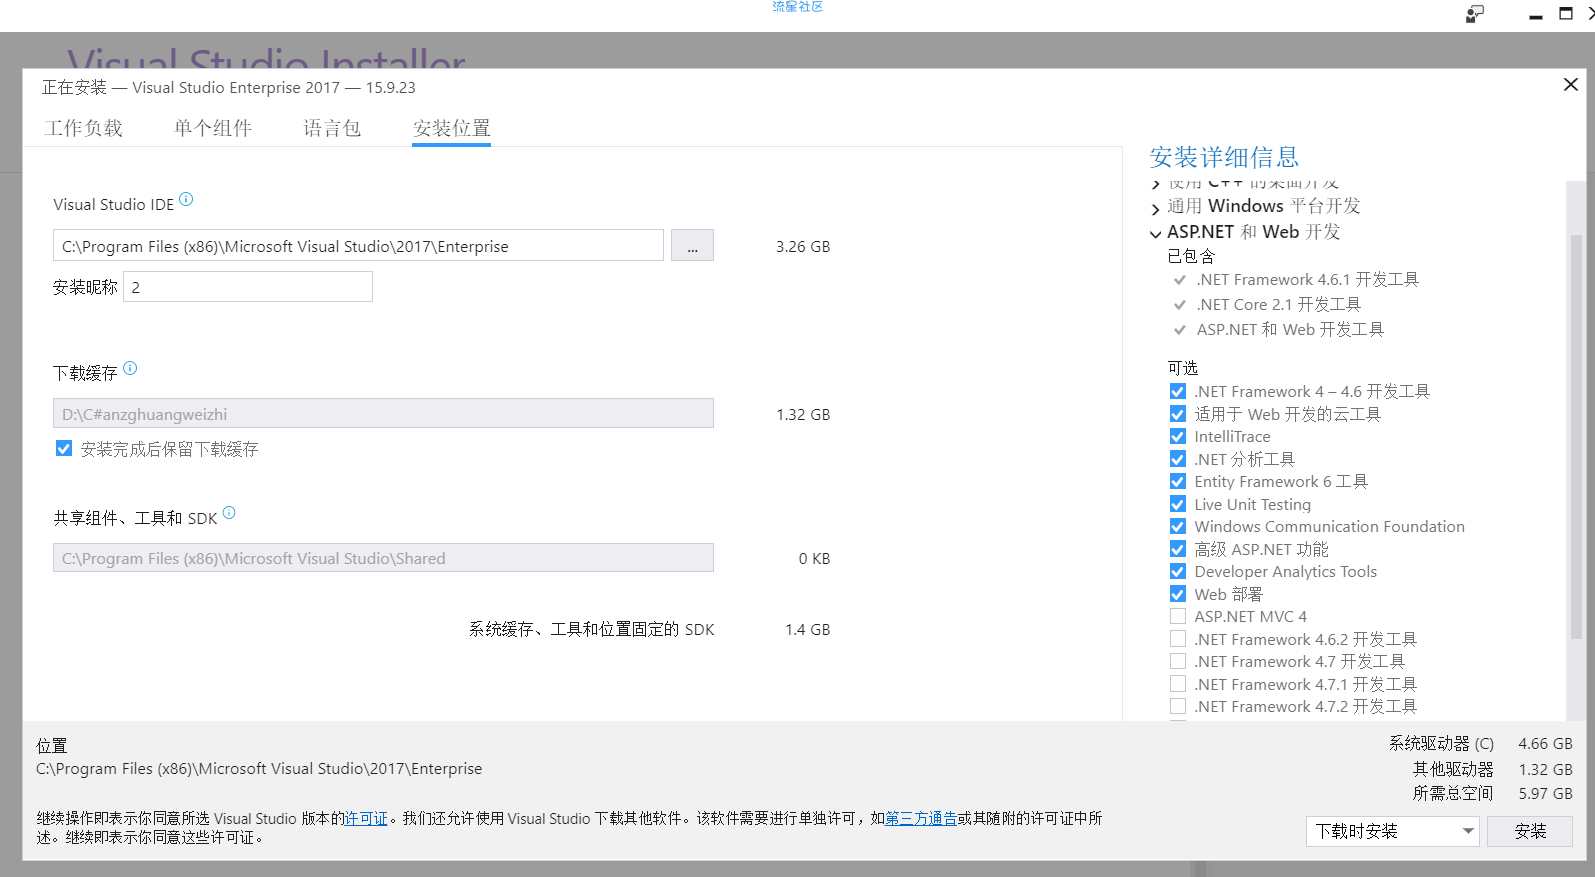Check ASP.NET MVC 4 option
The height and width of the screenshot is (877, 1595).
[1178, 616]
